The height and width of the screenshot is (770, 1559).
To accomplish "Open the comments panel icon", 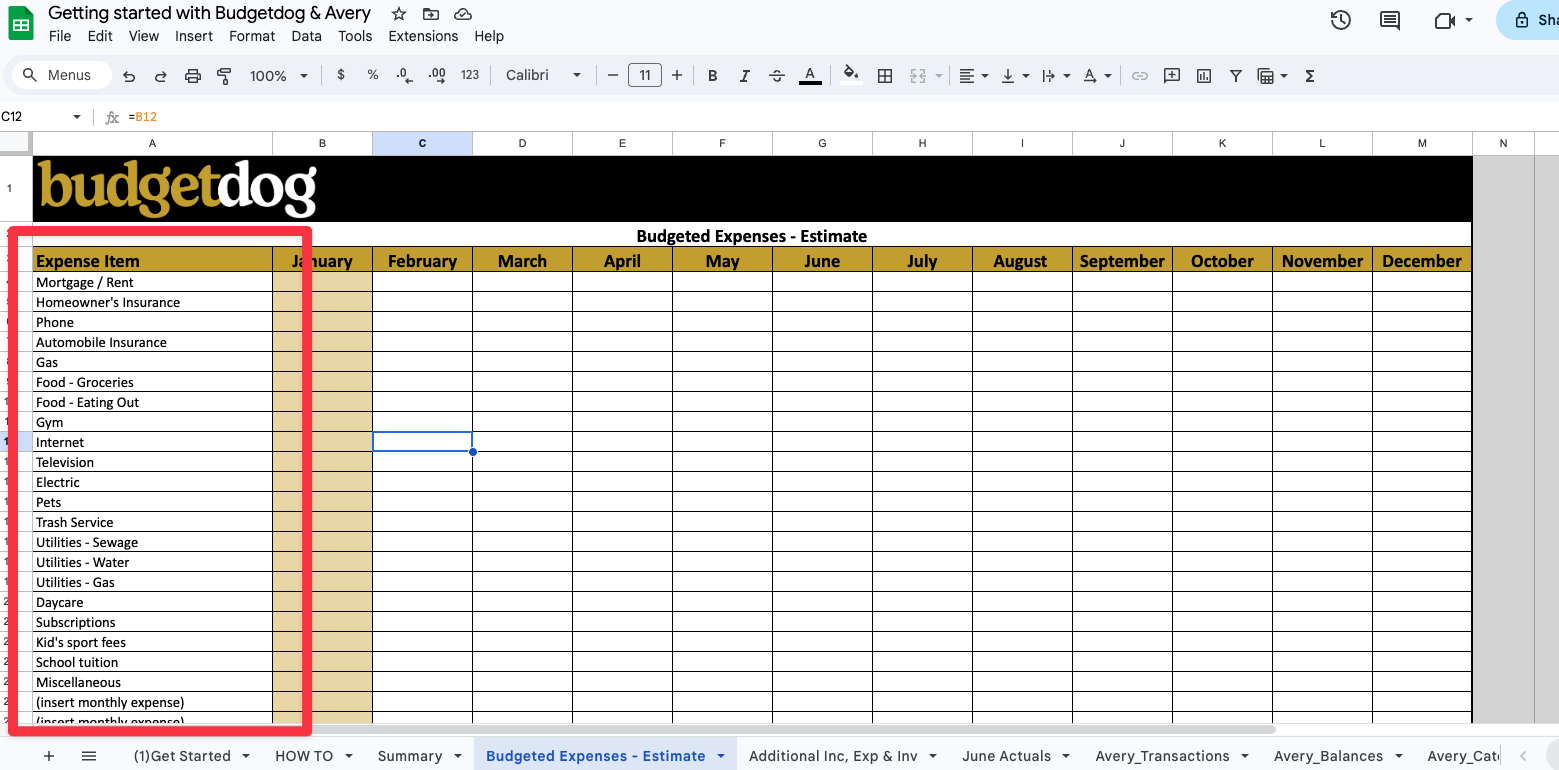I will (x=1389, y=21).
